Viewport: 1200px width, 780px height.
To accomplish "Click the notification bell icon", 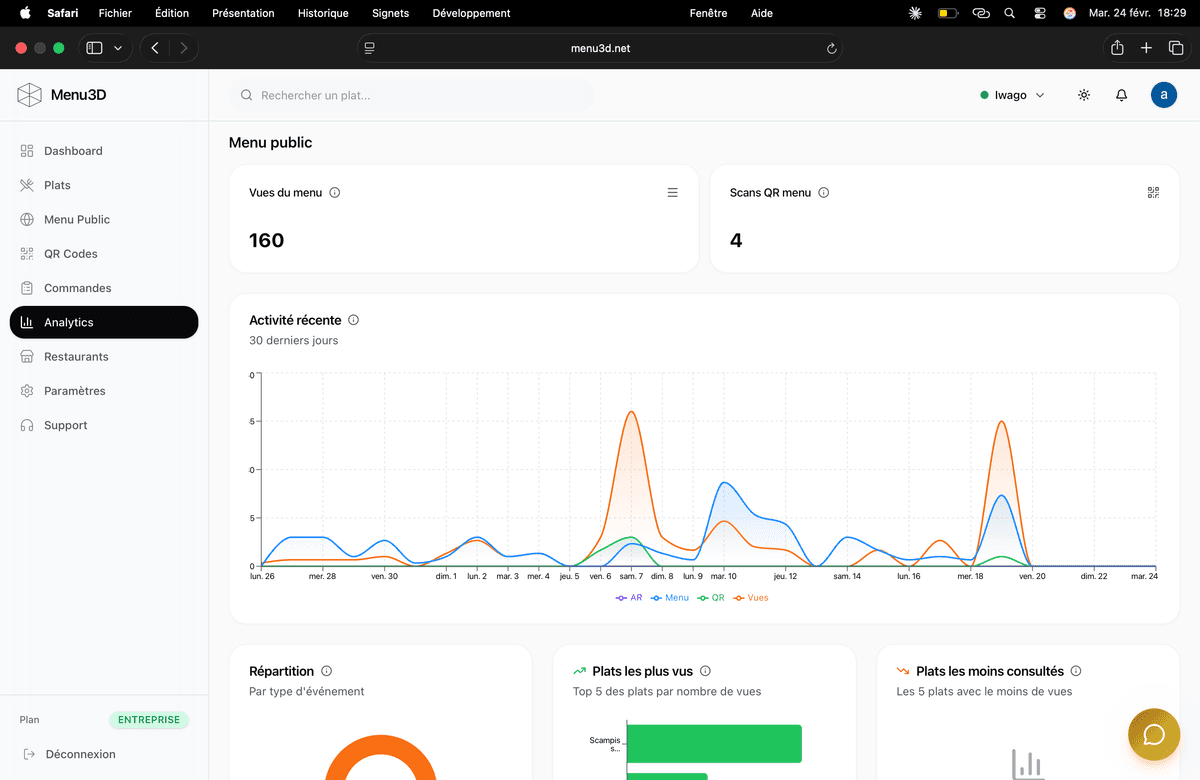I will [1121, 95].
